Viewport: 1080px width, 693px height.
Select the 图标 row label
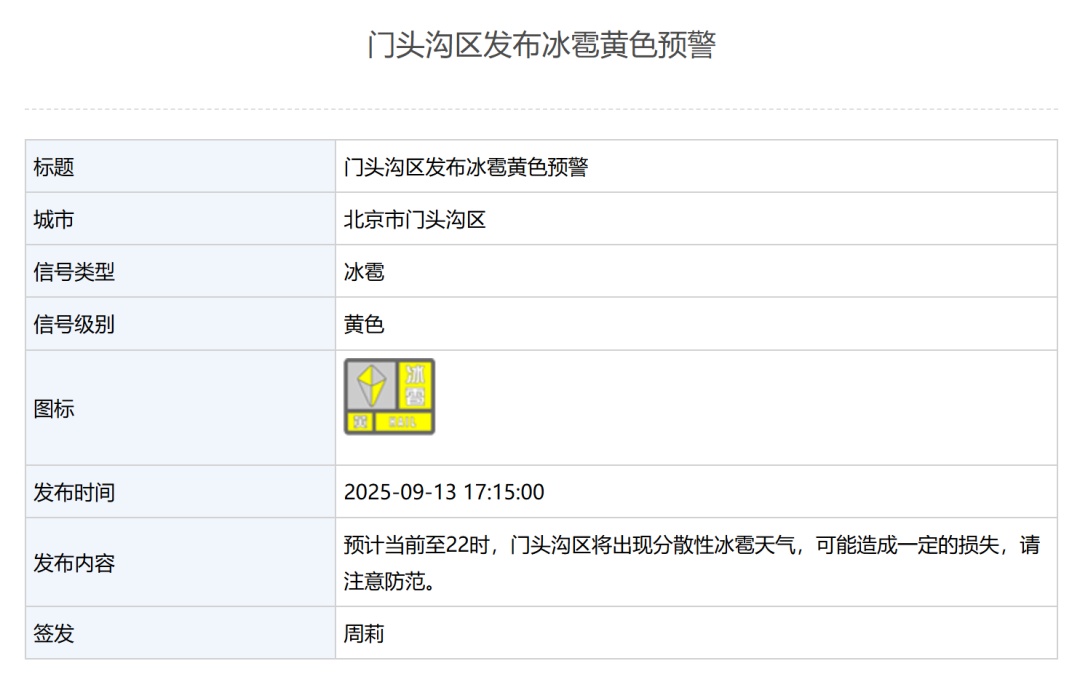coord(54,408)
